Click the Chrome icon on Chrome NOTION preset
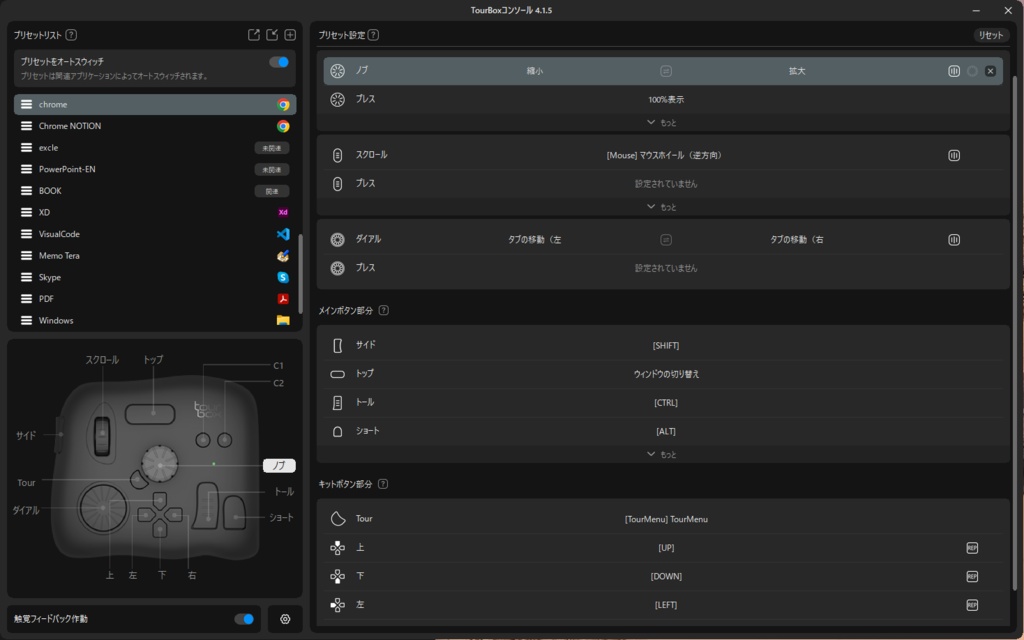Image resolution: width=1024 pixels, height=640 pixels. [283, 126]
